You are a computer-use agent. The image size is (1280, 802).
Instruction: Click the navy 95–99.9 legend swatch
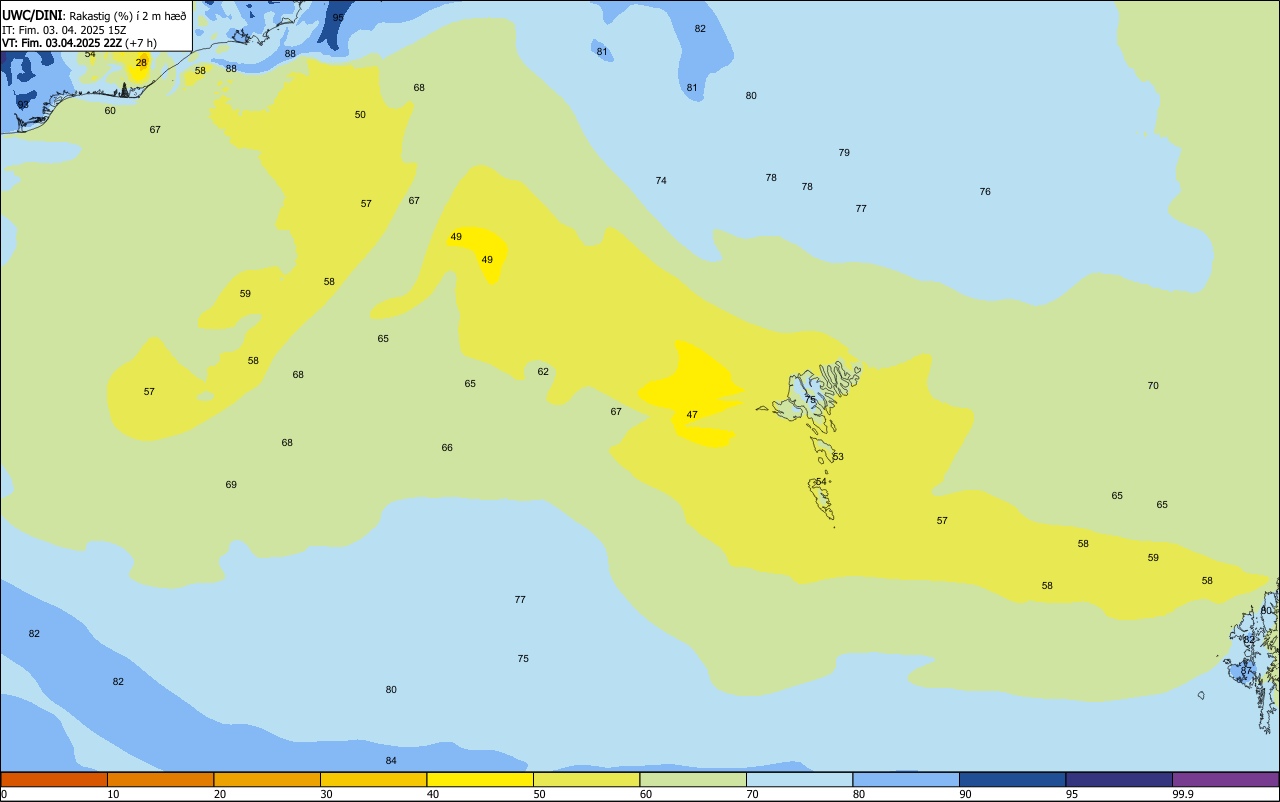1119,779
